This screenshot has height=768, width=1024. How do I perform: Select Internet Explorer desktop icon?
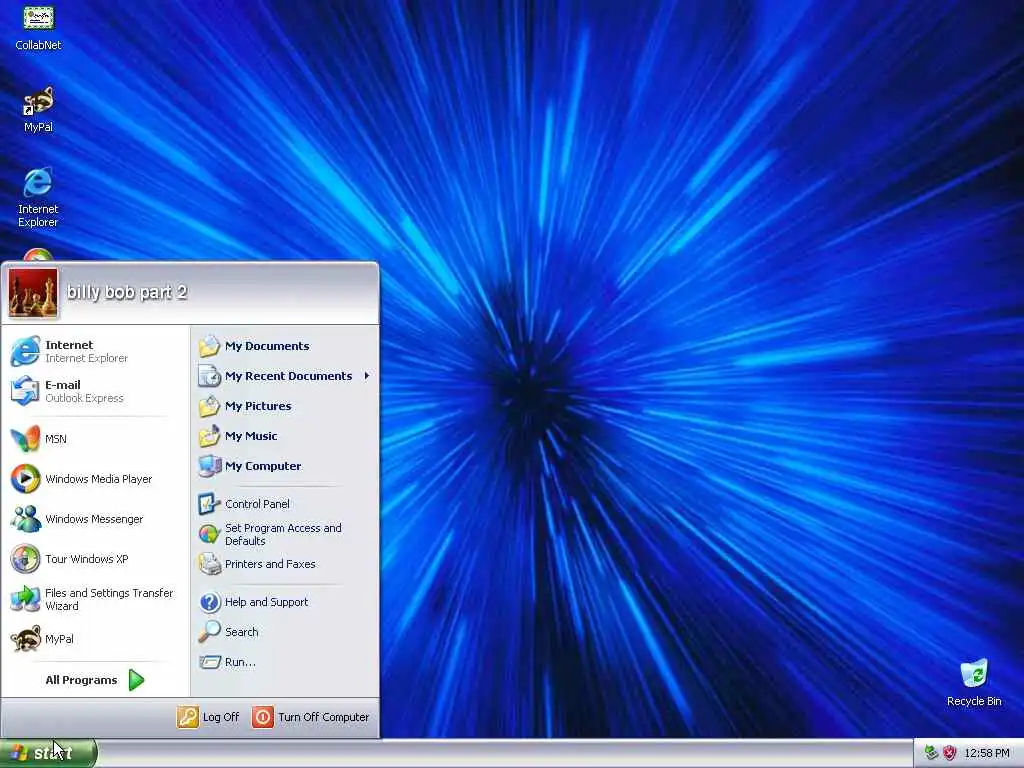pyautogui.click(x=38, y=197)
